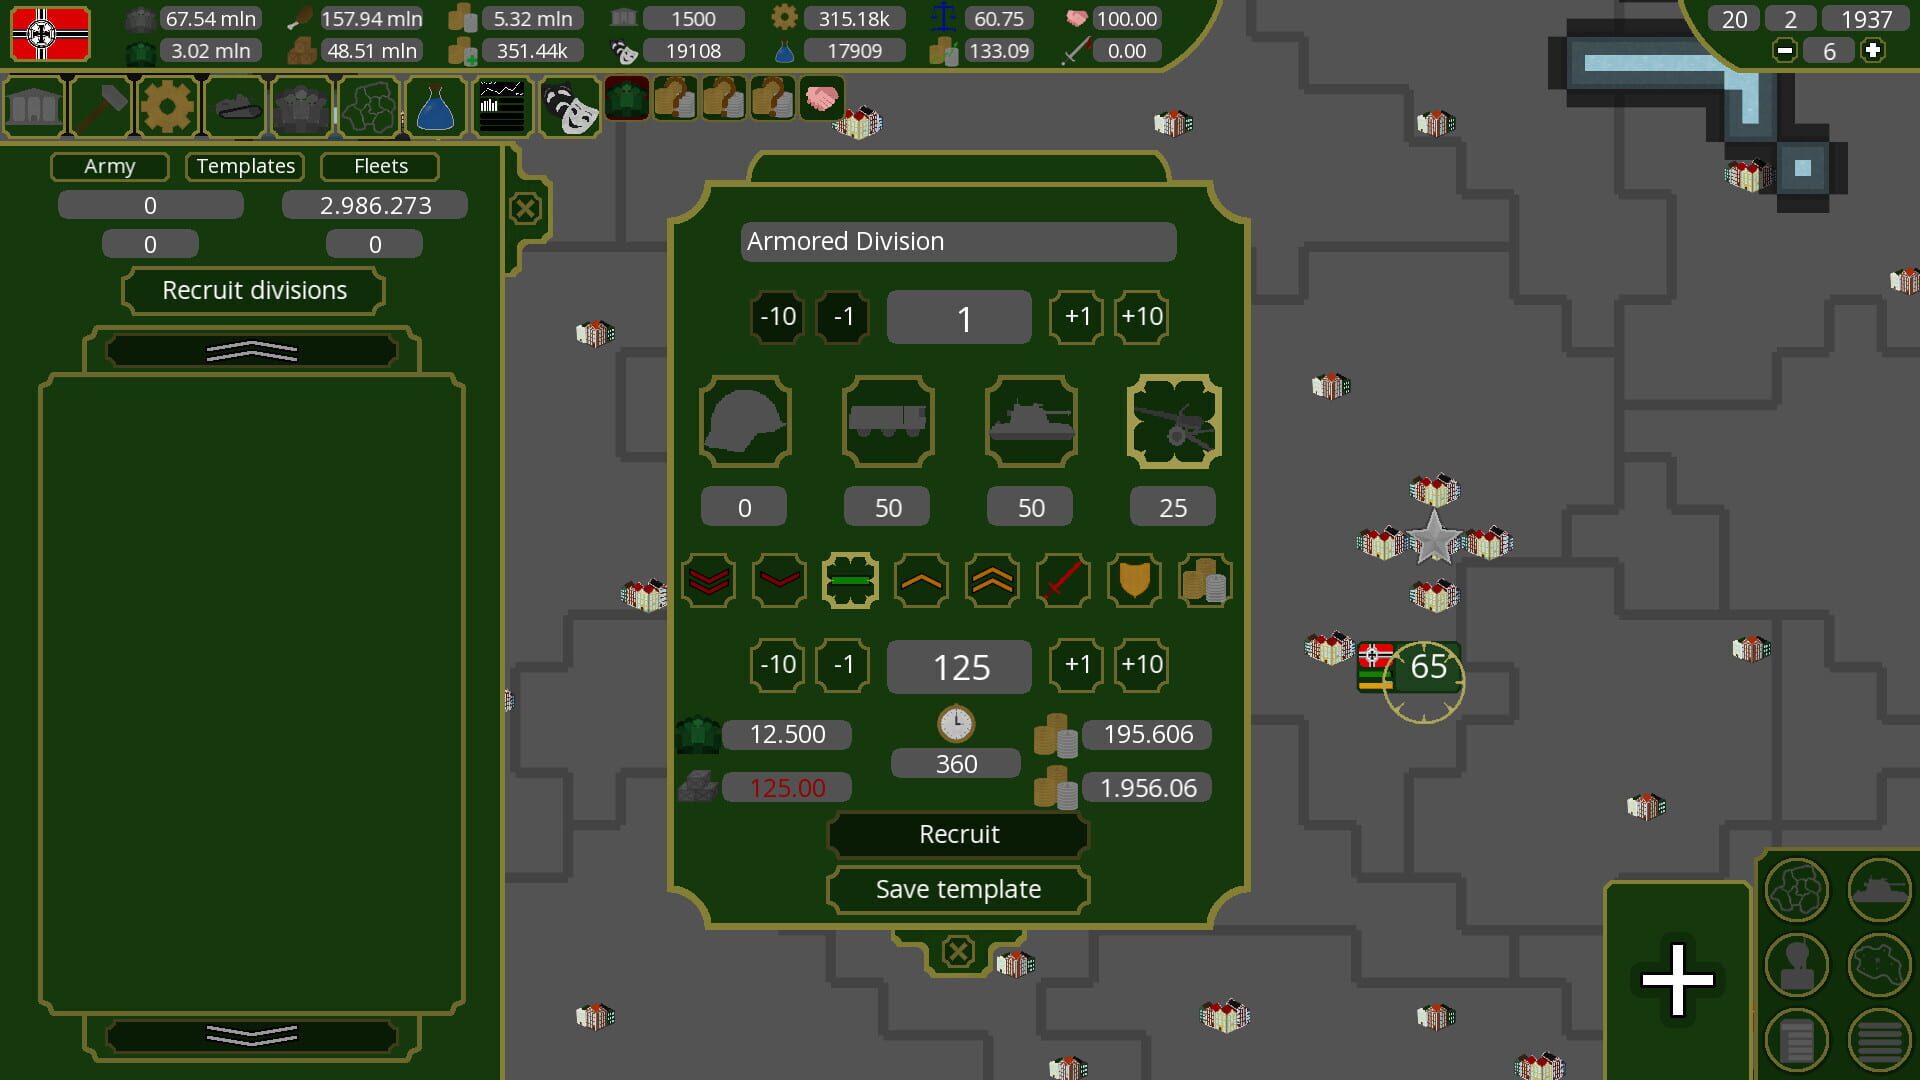Select the red sword experience icon
Screen dimensions: 1920x1080
tap(1062, 580)
